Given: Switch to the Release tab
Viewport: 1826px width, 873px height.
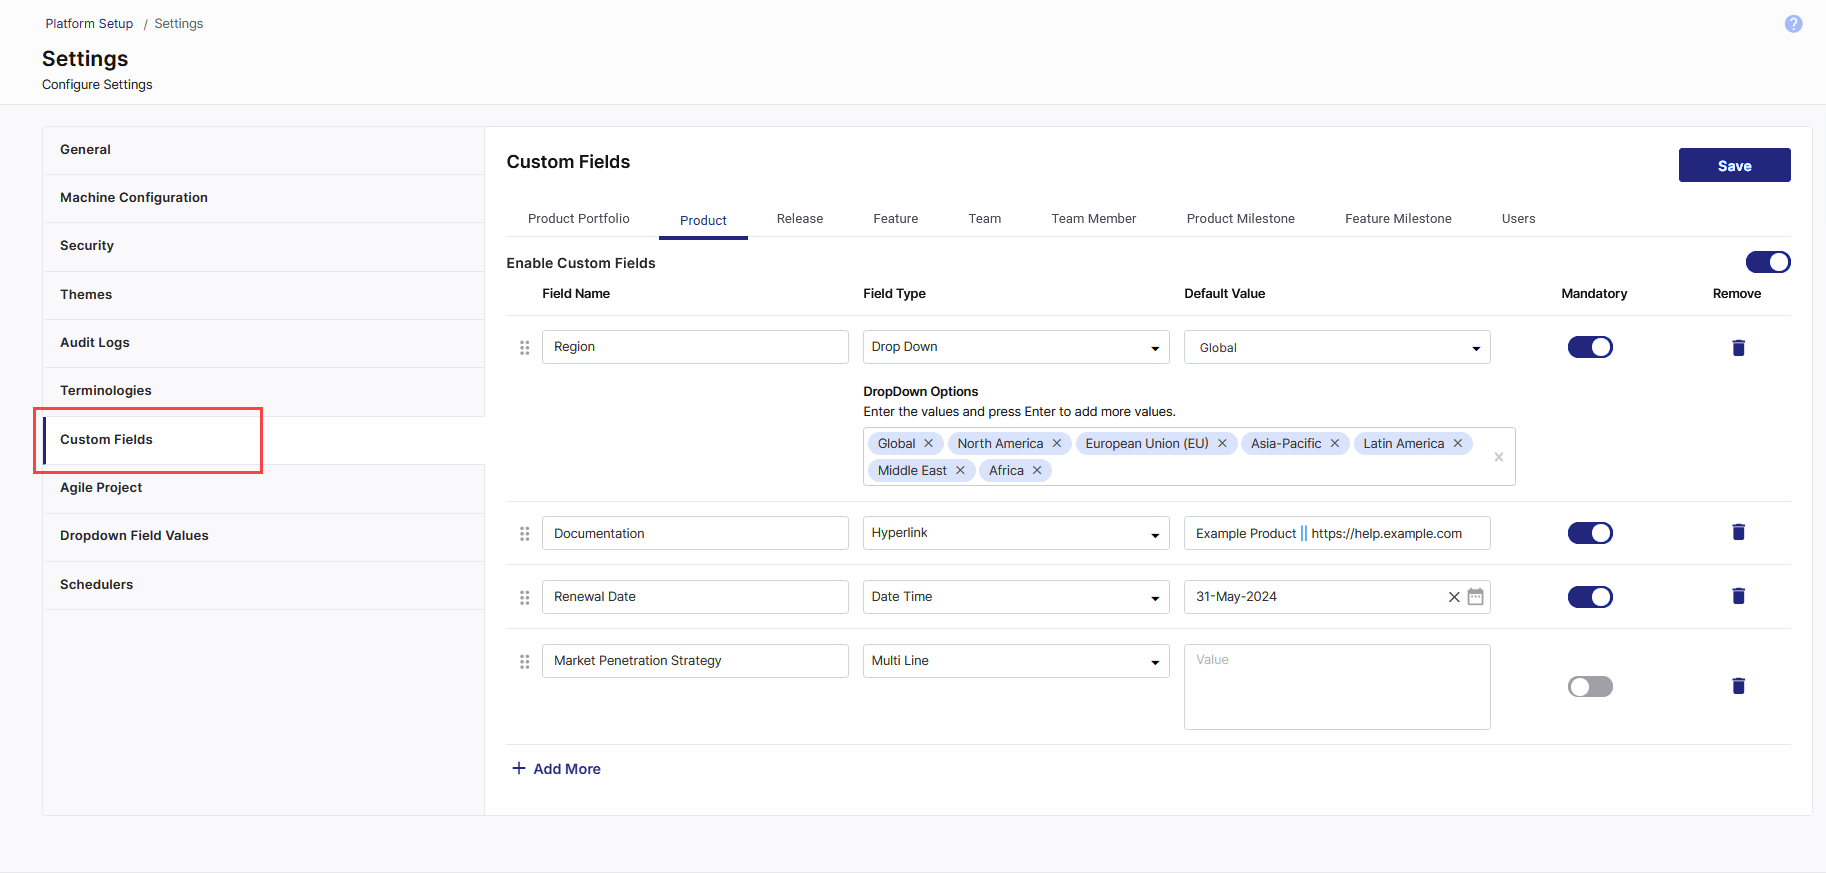Looking at the screenshot, I should tap(799, 219).
